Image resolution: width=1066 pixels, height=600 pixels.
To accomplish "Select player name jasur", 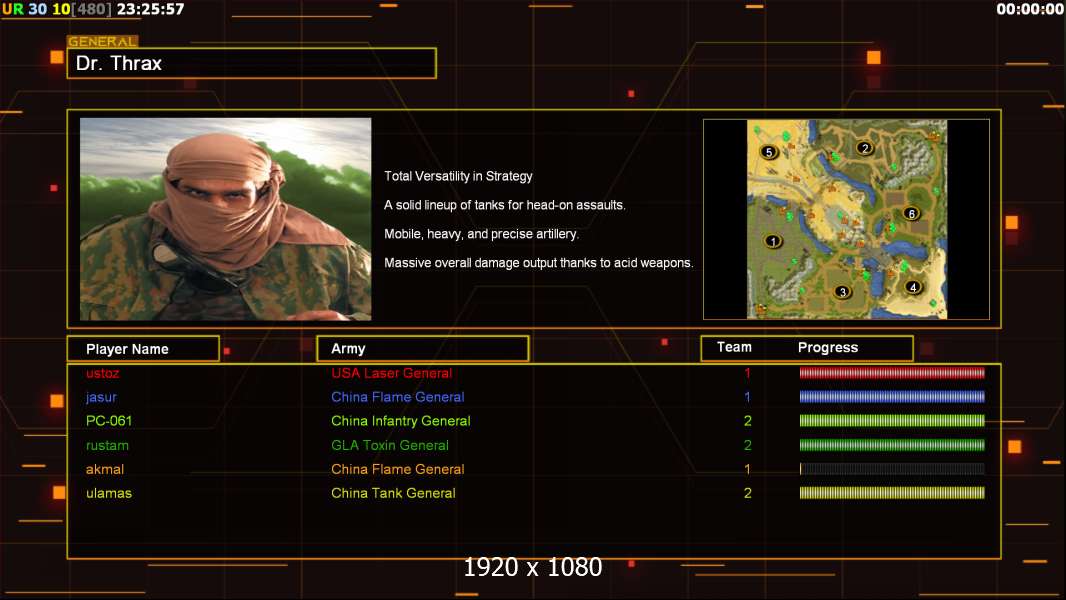I will 101,398.
